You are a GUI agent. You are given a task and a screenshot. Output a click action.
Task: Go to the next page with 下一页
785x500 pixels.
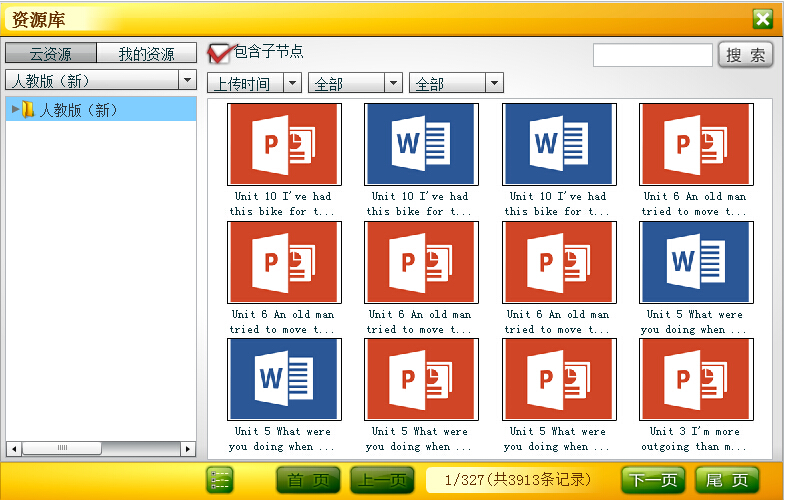pos(654,481)
